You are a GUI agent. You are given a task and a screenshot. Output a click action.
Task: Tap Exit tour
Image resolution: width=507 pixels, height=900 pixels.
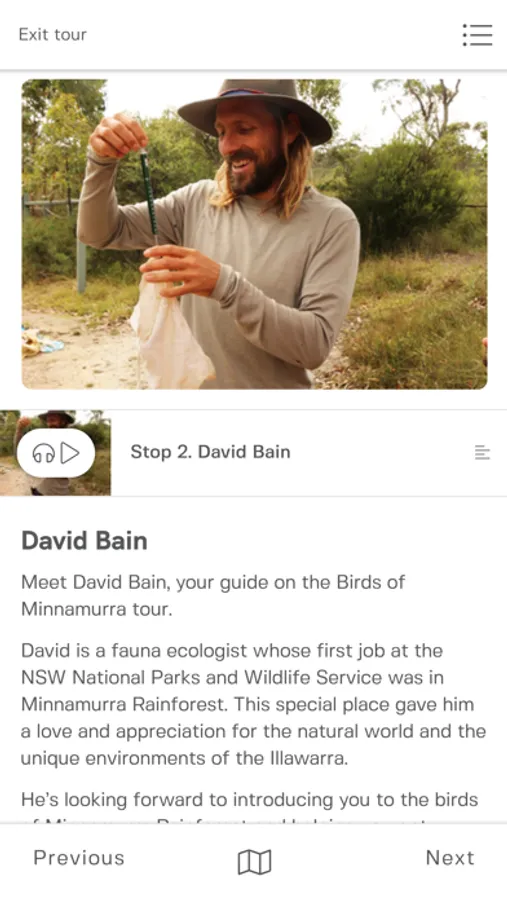(52, 34)
